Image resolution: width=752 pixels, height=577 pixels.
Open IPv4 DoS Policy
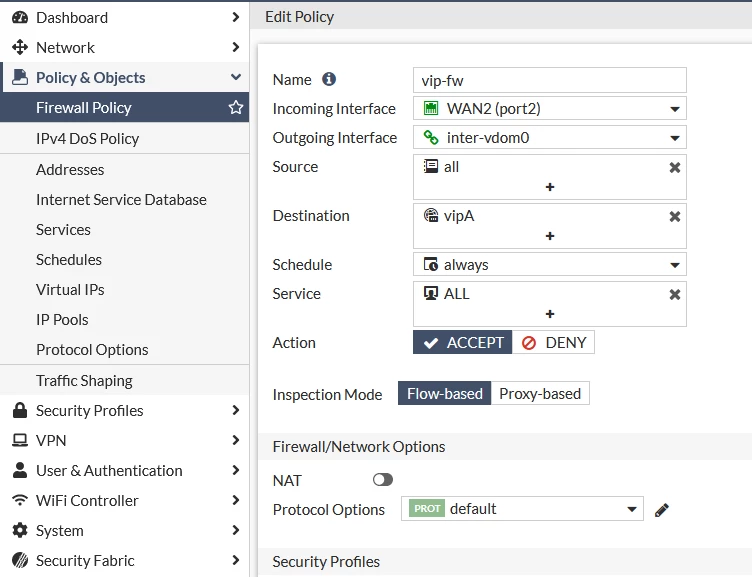124,139
